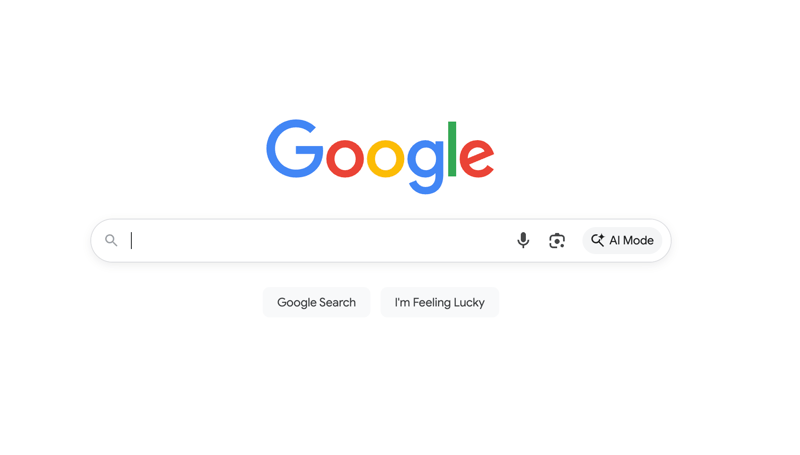Click the magnifying glass icon in search box
This screenshot has width=800, height=455.
[x=111, y=240]
